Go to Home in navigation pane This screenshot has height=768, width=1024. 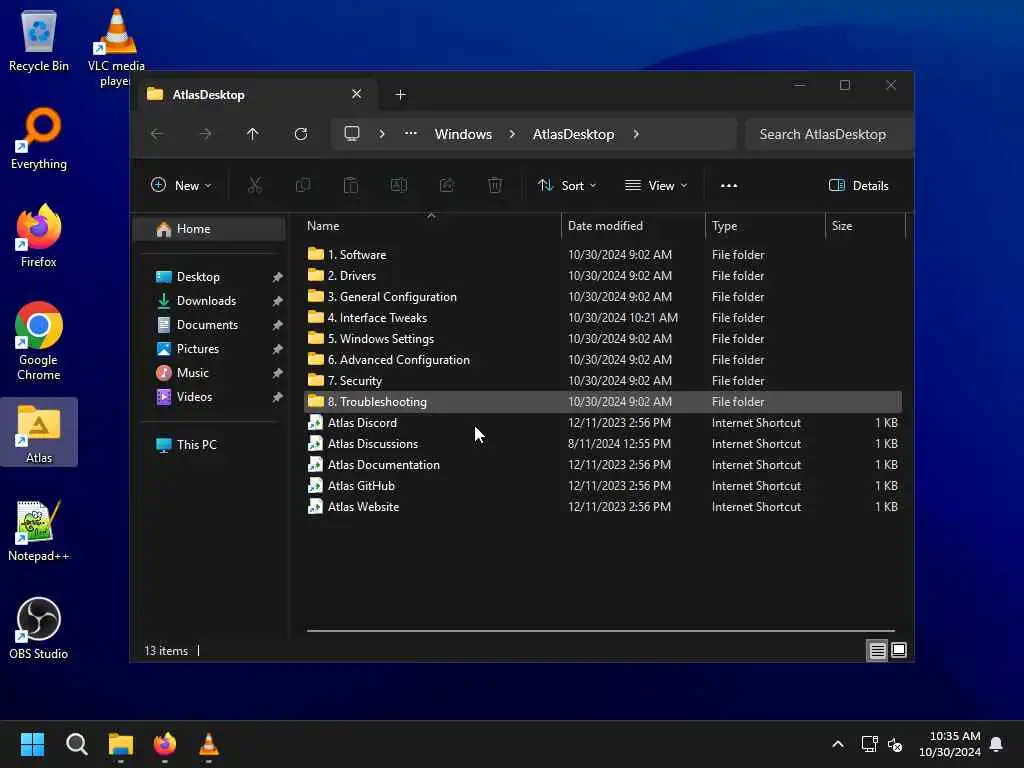click(209, 229)
